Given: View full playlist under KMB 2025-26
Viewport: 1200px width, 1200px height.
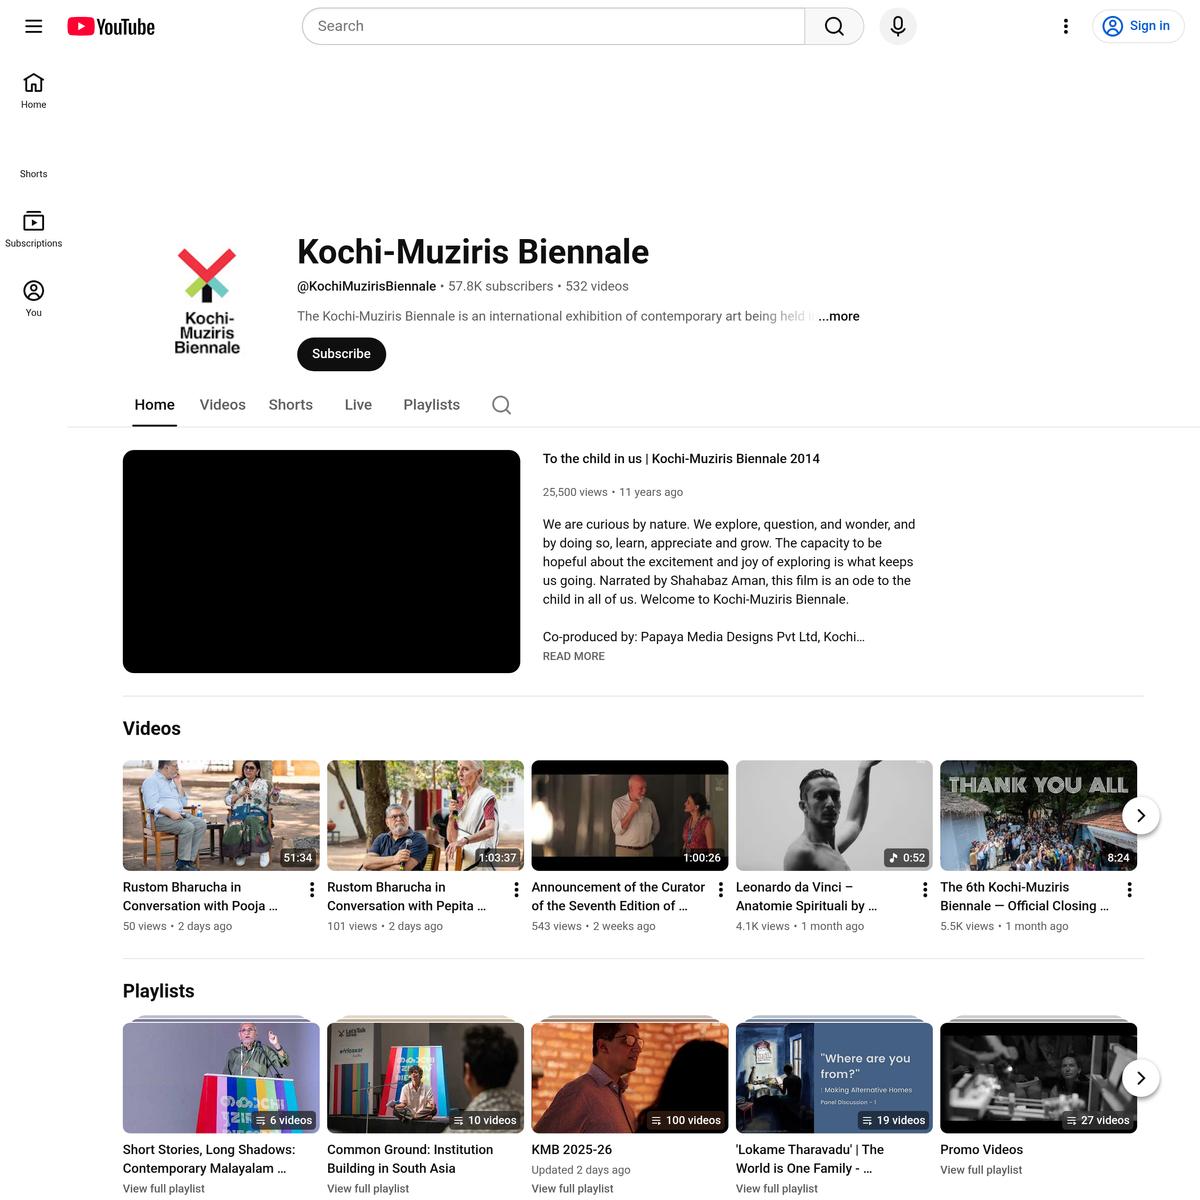Looking at the screenshot, I should 573,1189.
